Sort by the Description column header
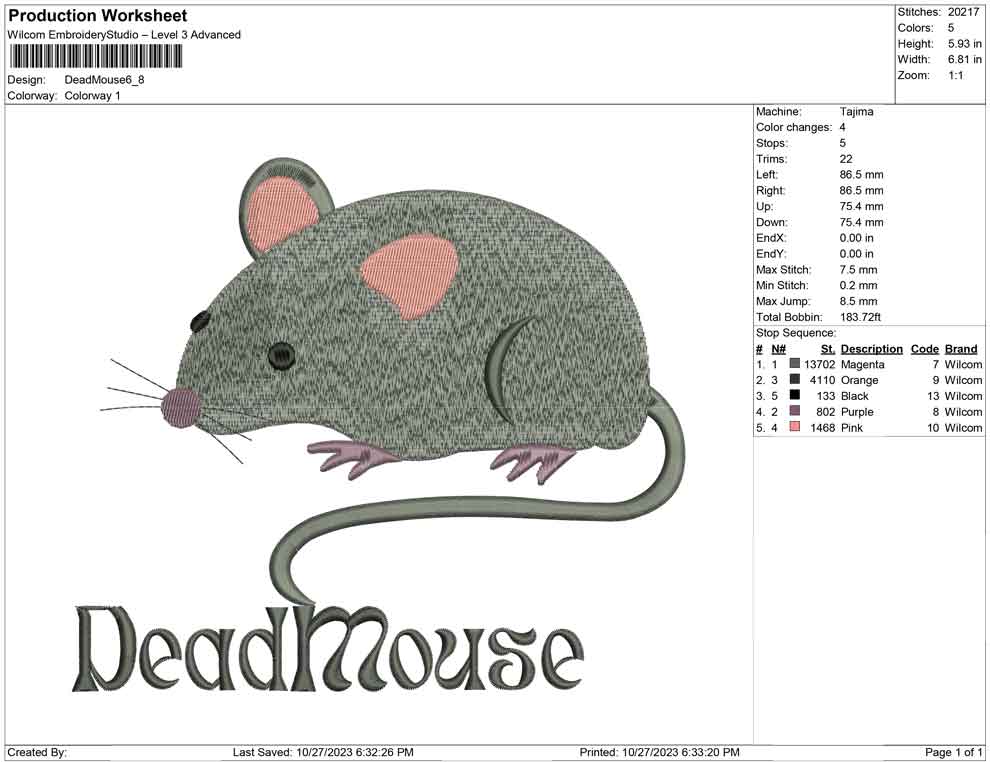990x762 pixels. click(x=871, y=348)
